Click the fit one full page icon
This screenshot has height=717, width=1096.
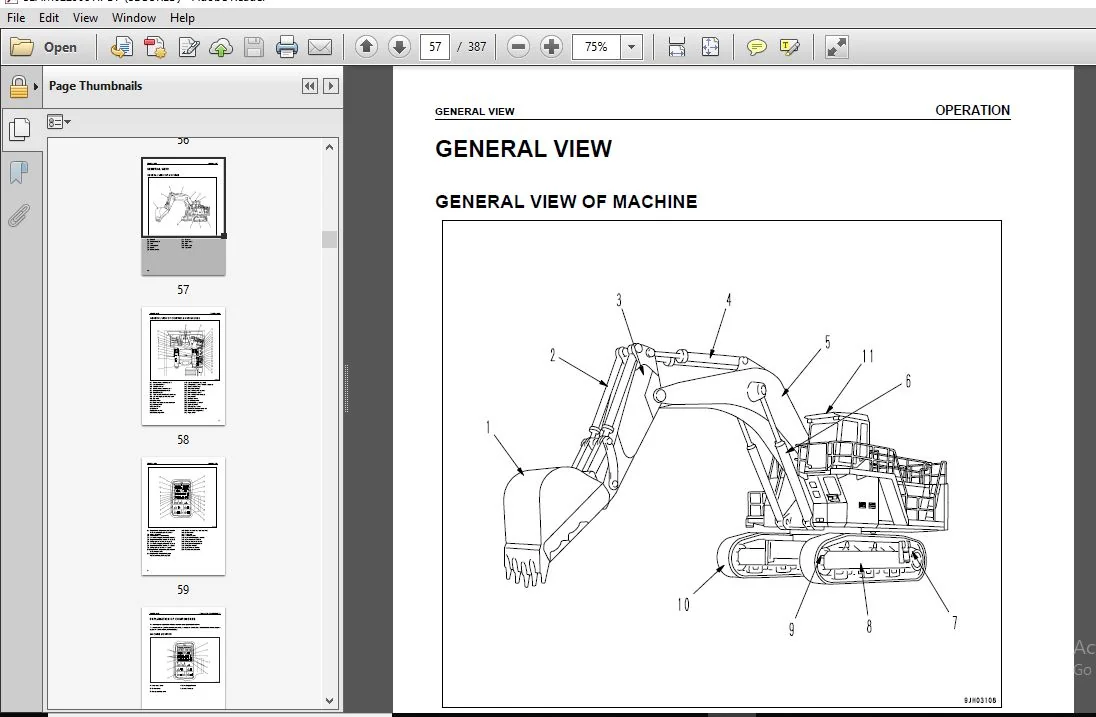click(710, 47)
